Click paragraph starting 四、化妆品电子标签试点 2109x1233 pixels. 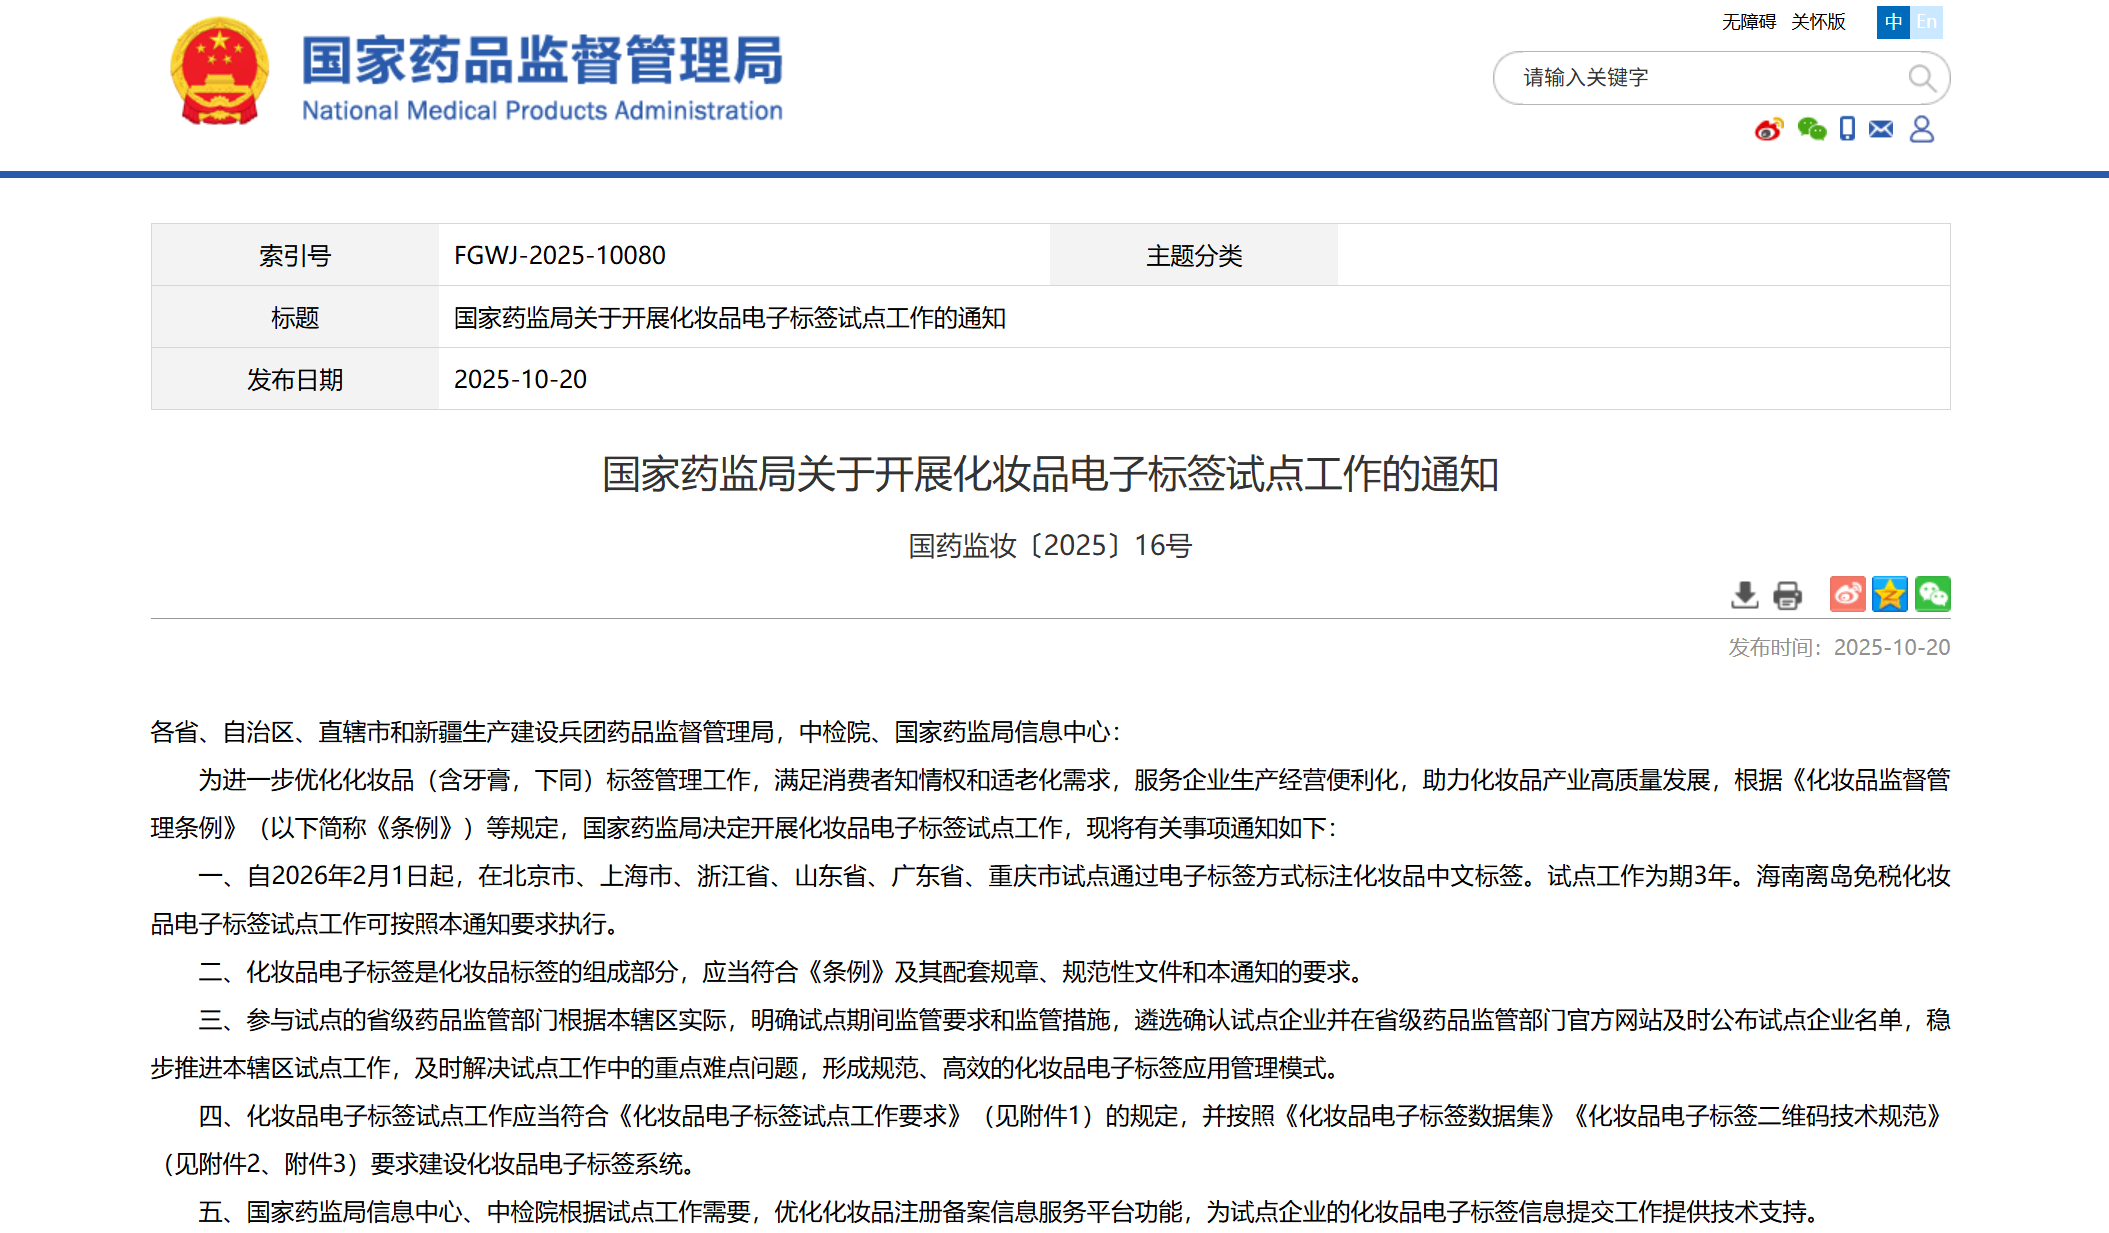(x=1050, y=1139)
